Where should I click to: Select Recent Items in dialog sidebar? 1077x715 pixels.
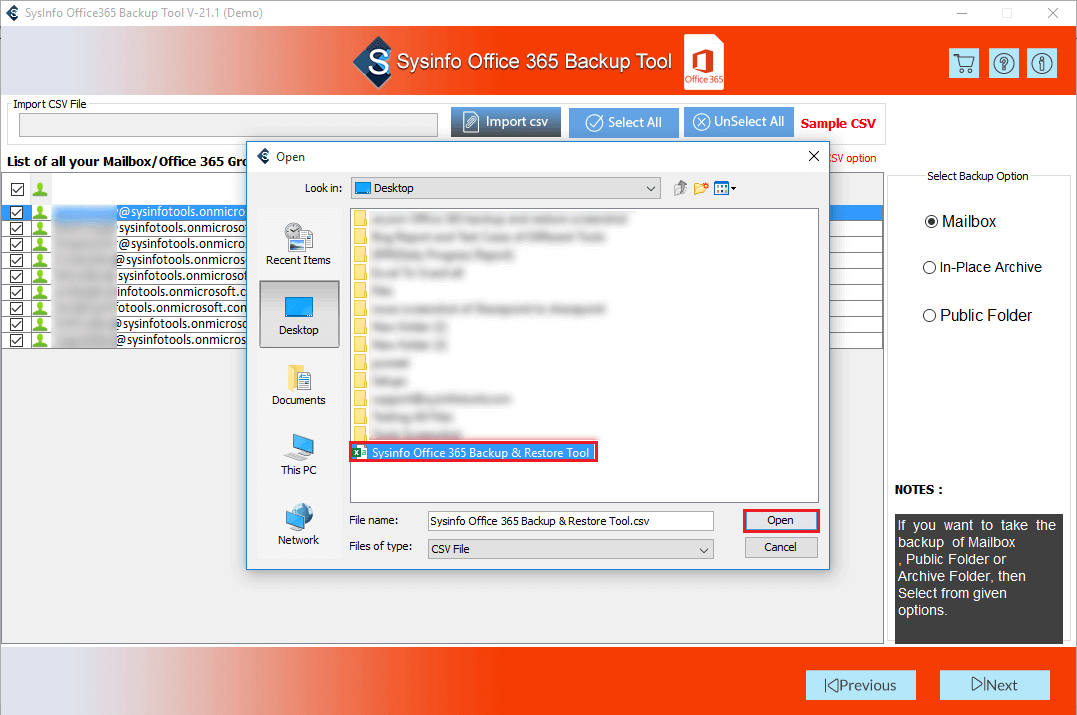click(298, 244)
